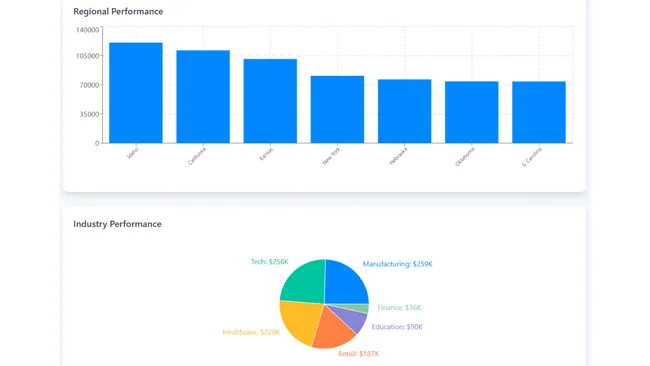Click the 'Finance: $36K' label
This screenshot has width=650, height=366.
point(399,308)
